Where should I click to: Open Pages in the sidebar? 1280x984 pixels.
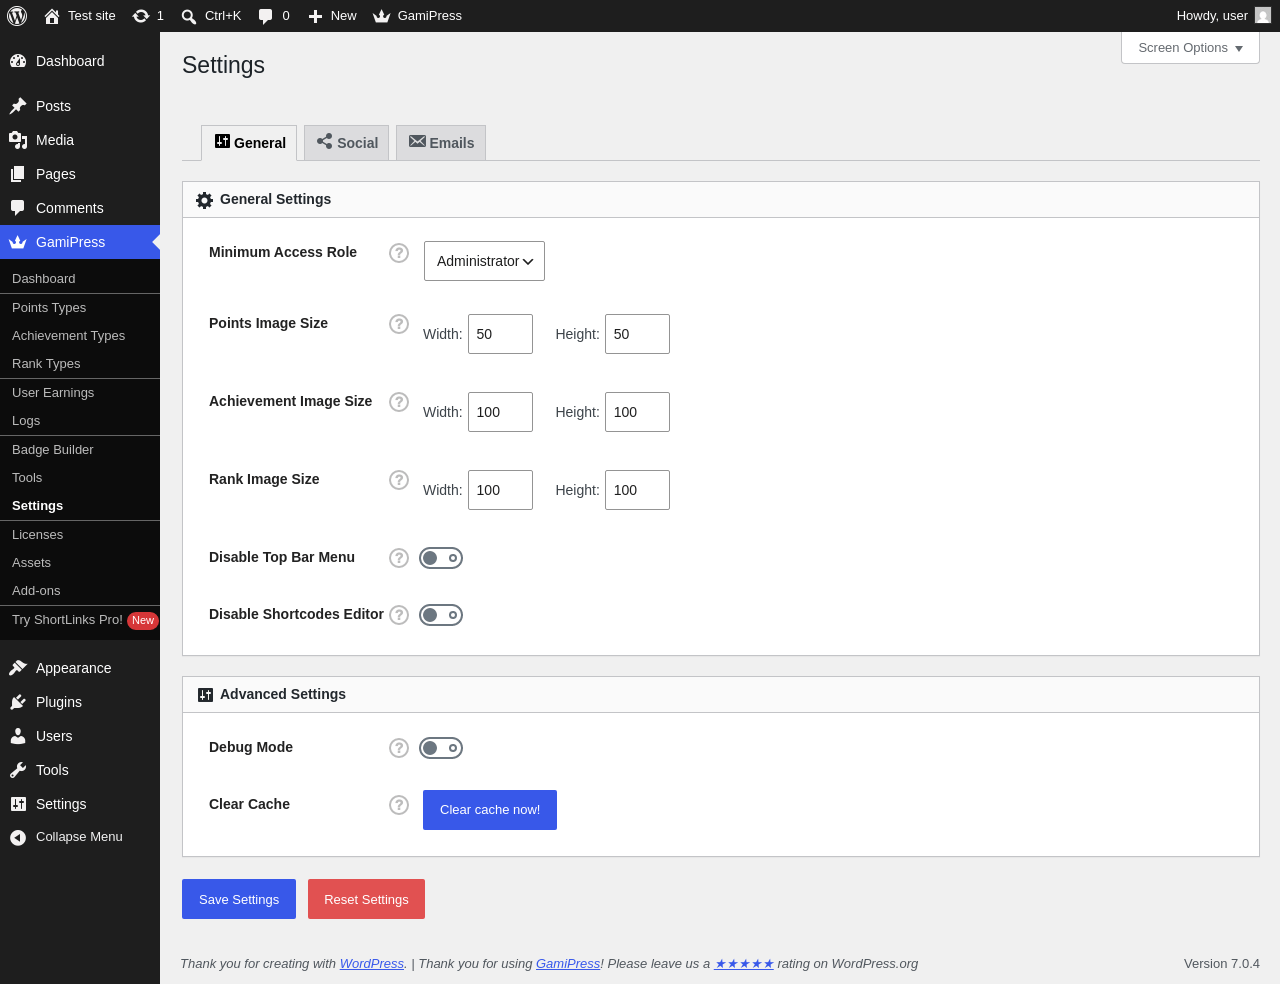[80, 174]
